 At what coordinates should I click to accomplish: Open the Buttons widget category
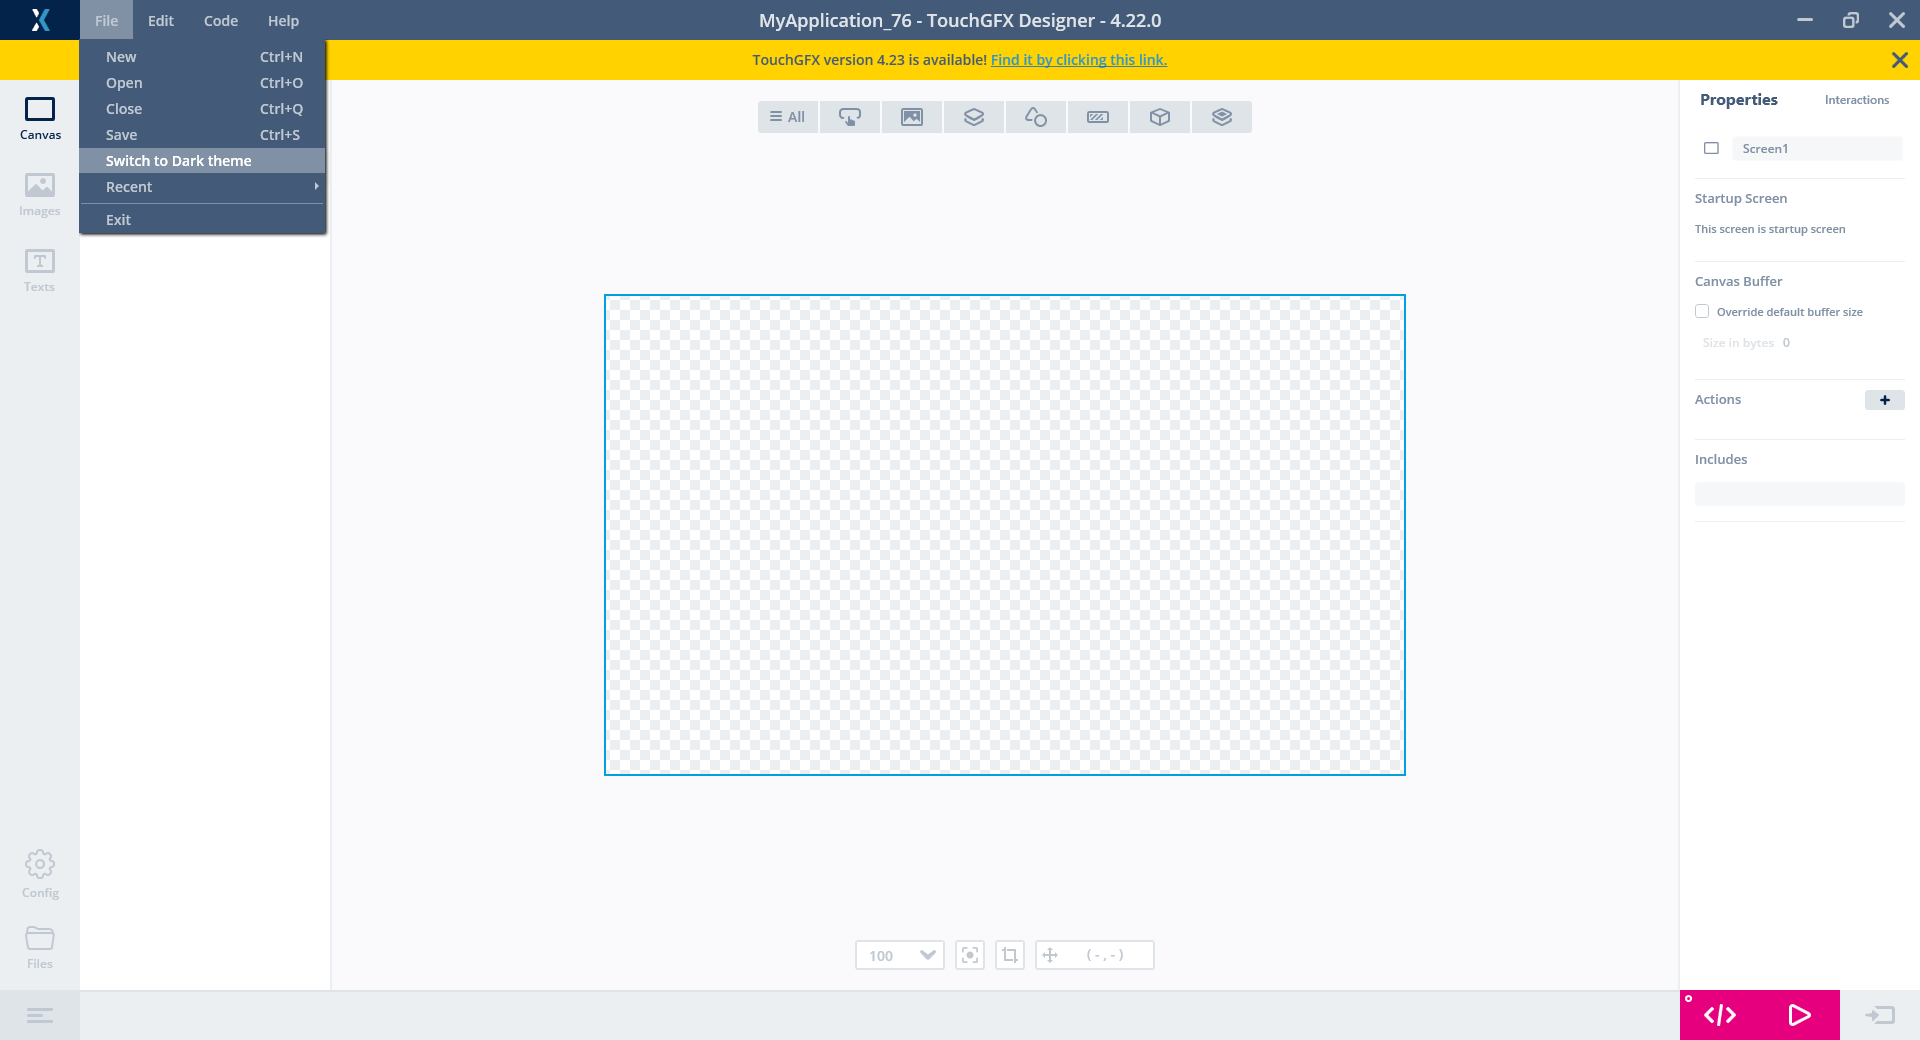pos(849,117)
